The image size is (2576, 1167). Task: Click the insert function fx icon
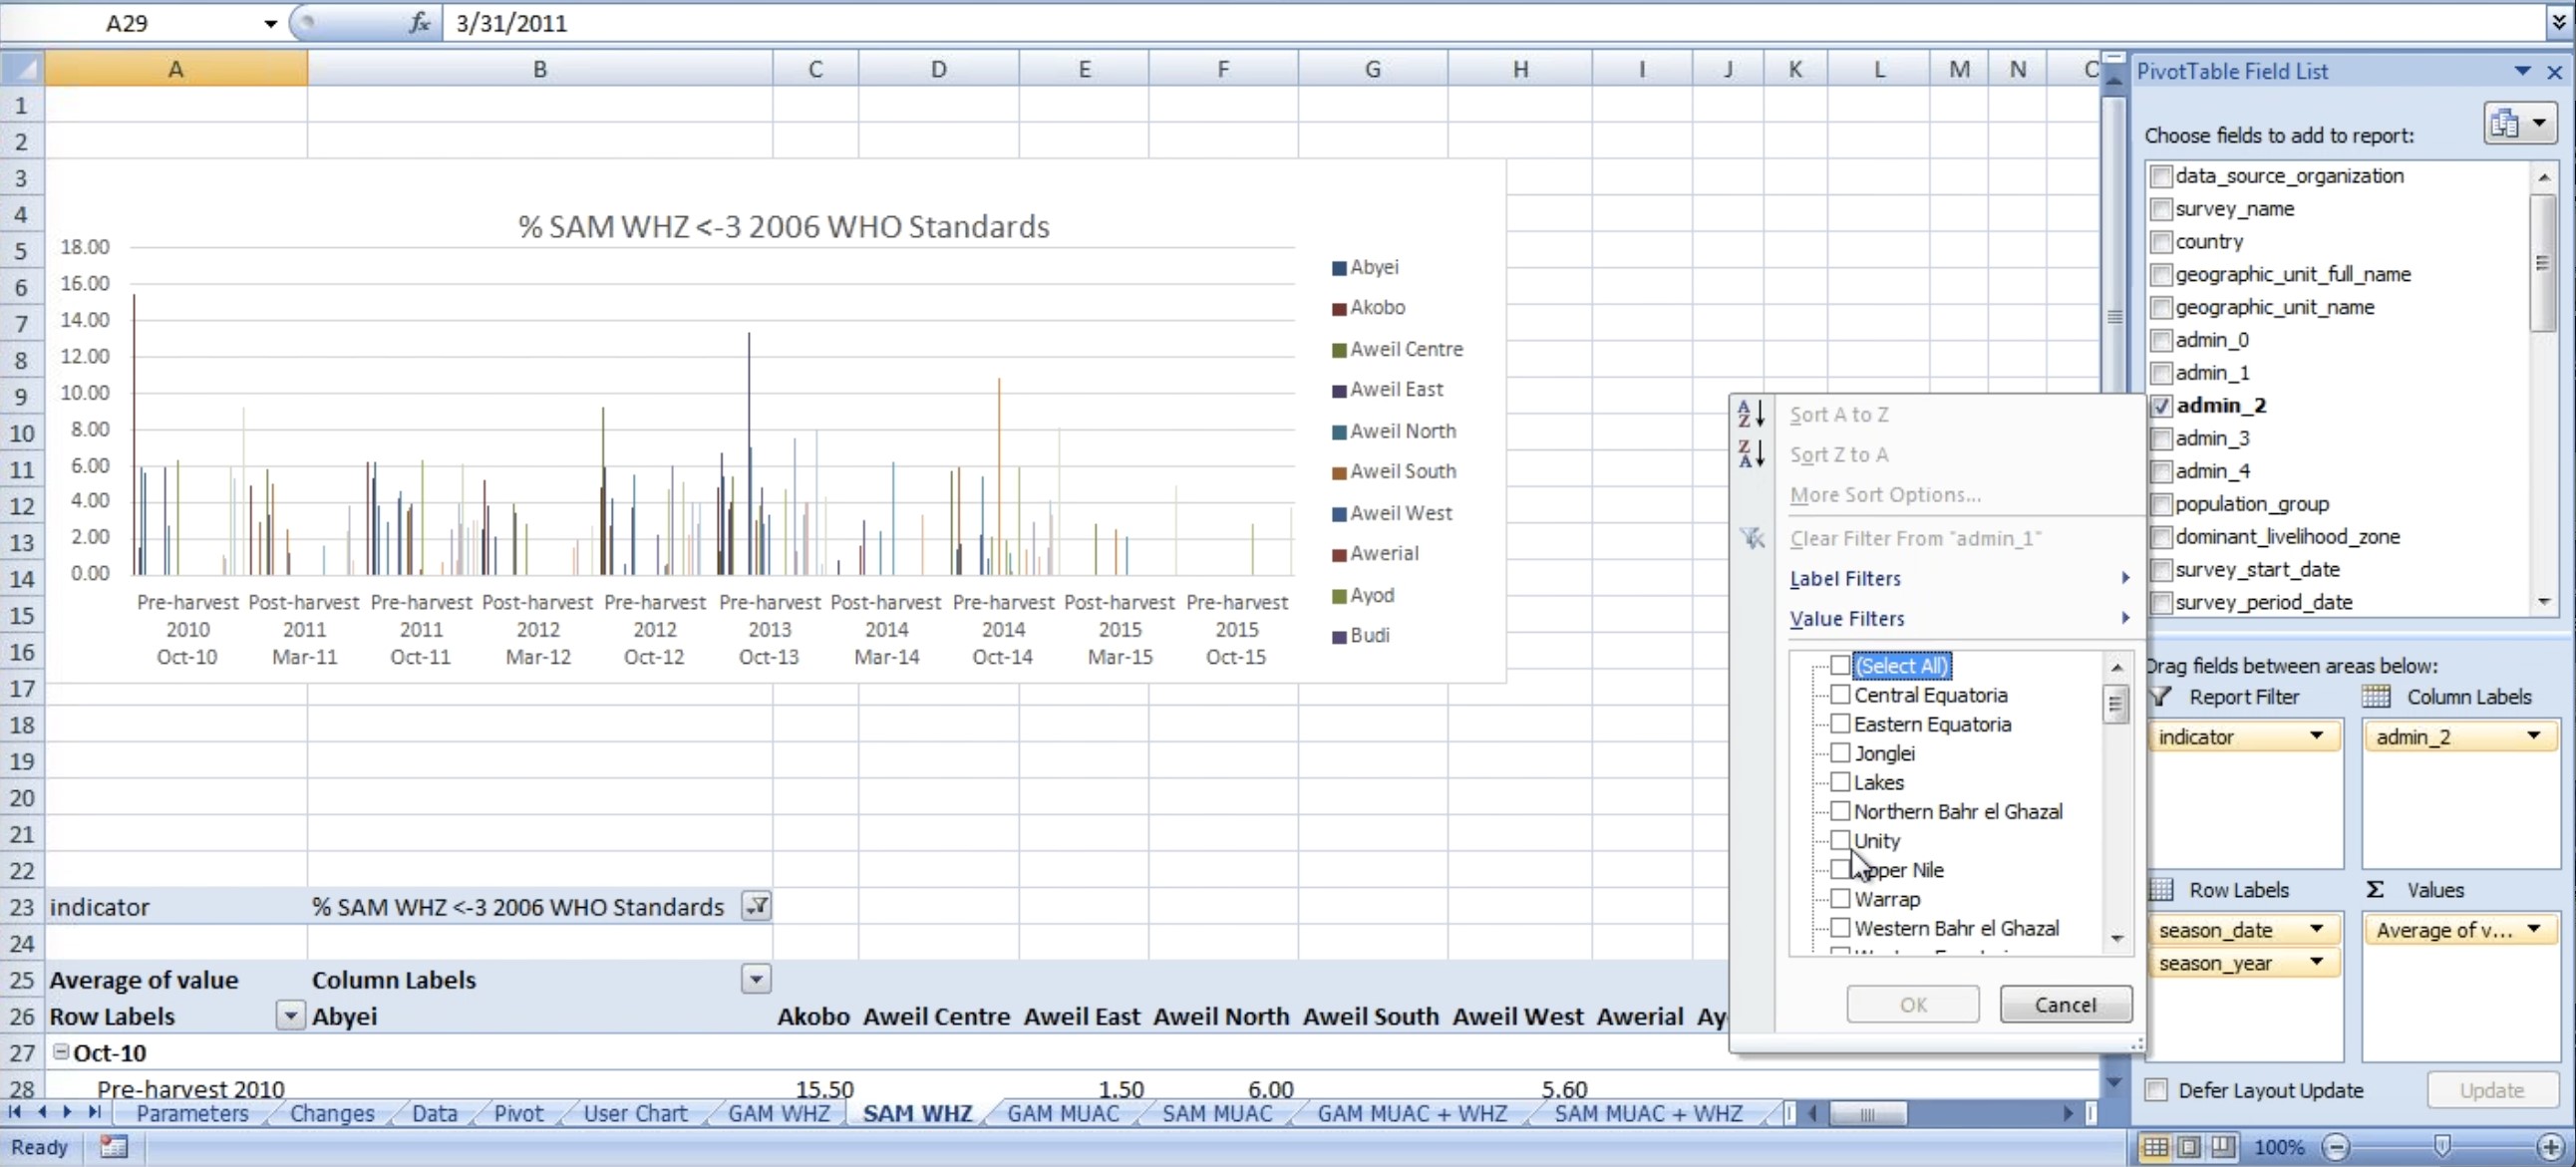coord(420,22)
